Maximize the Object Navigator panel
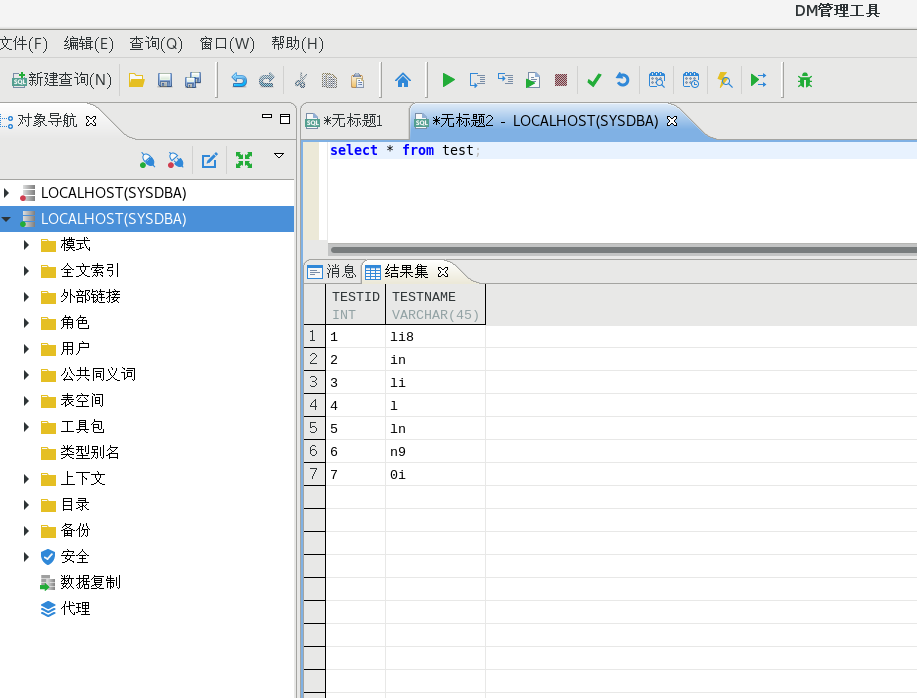917x698 pixels. [x=285, y=119]
